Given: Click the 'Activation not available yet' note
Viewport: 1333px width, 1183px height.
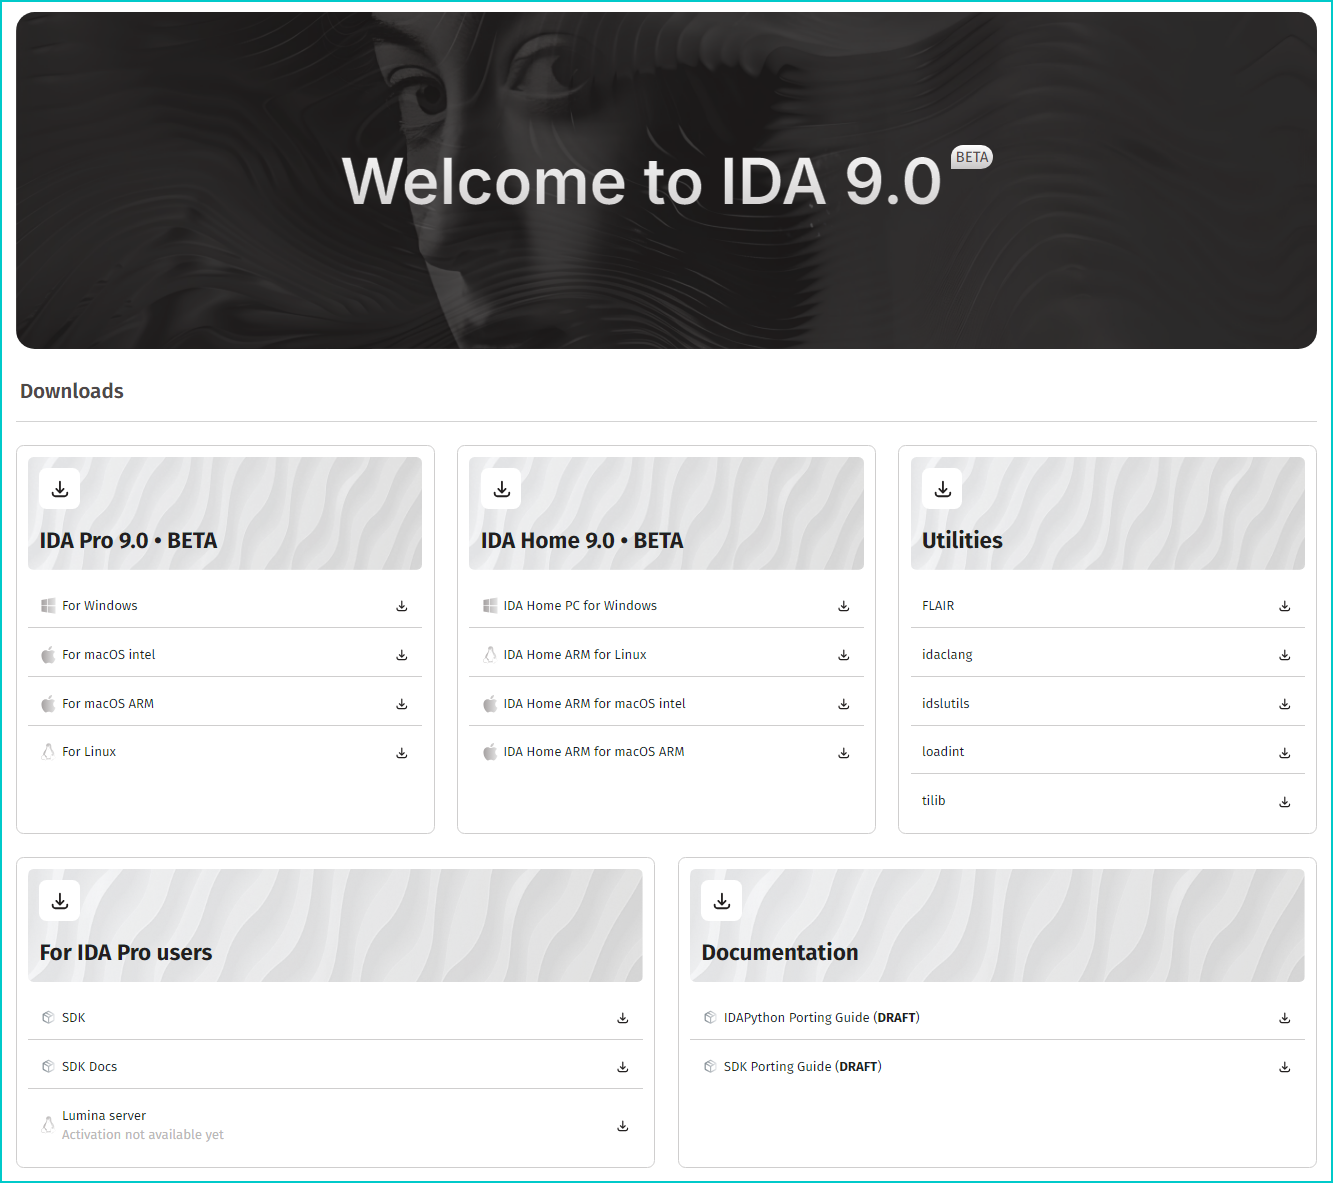Looking at the screenshot, I should 143,1135.
